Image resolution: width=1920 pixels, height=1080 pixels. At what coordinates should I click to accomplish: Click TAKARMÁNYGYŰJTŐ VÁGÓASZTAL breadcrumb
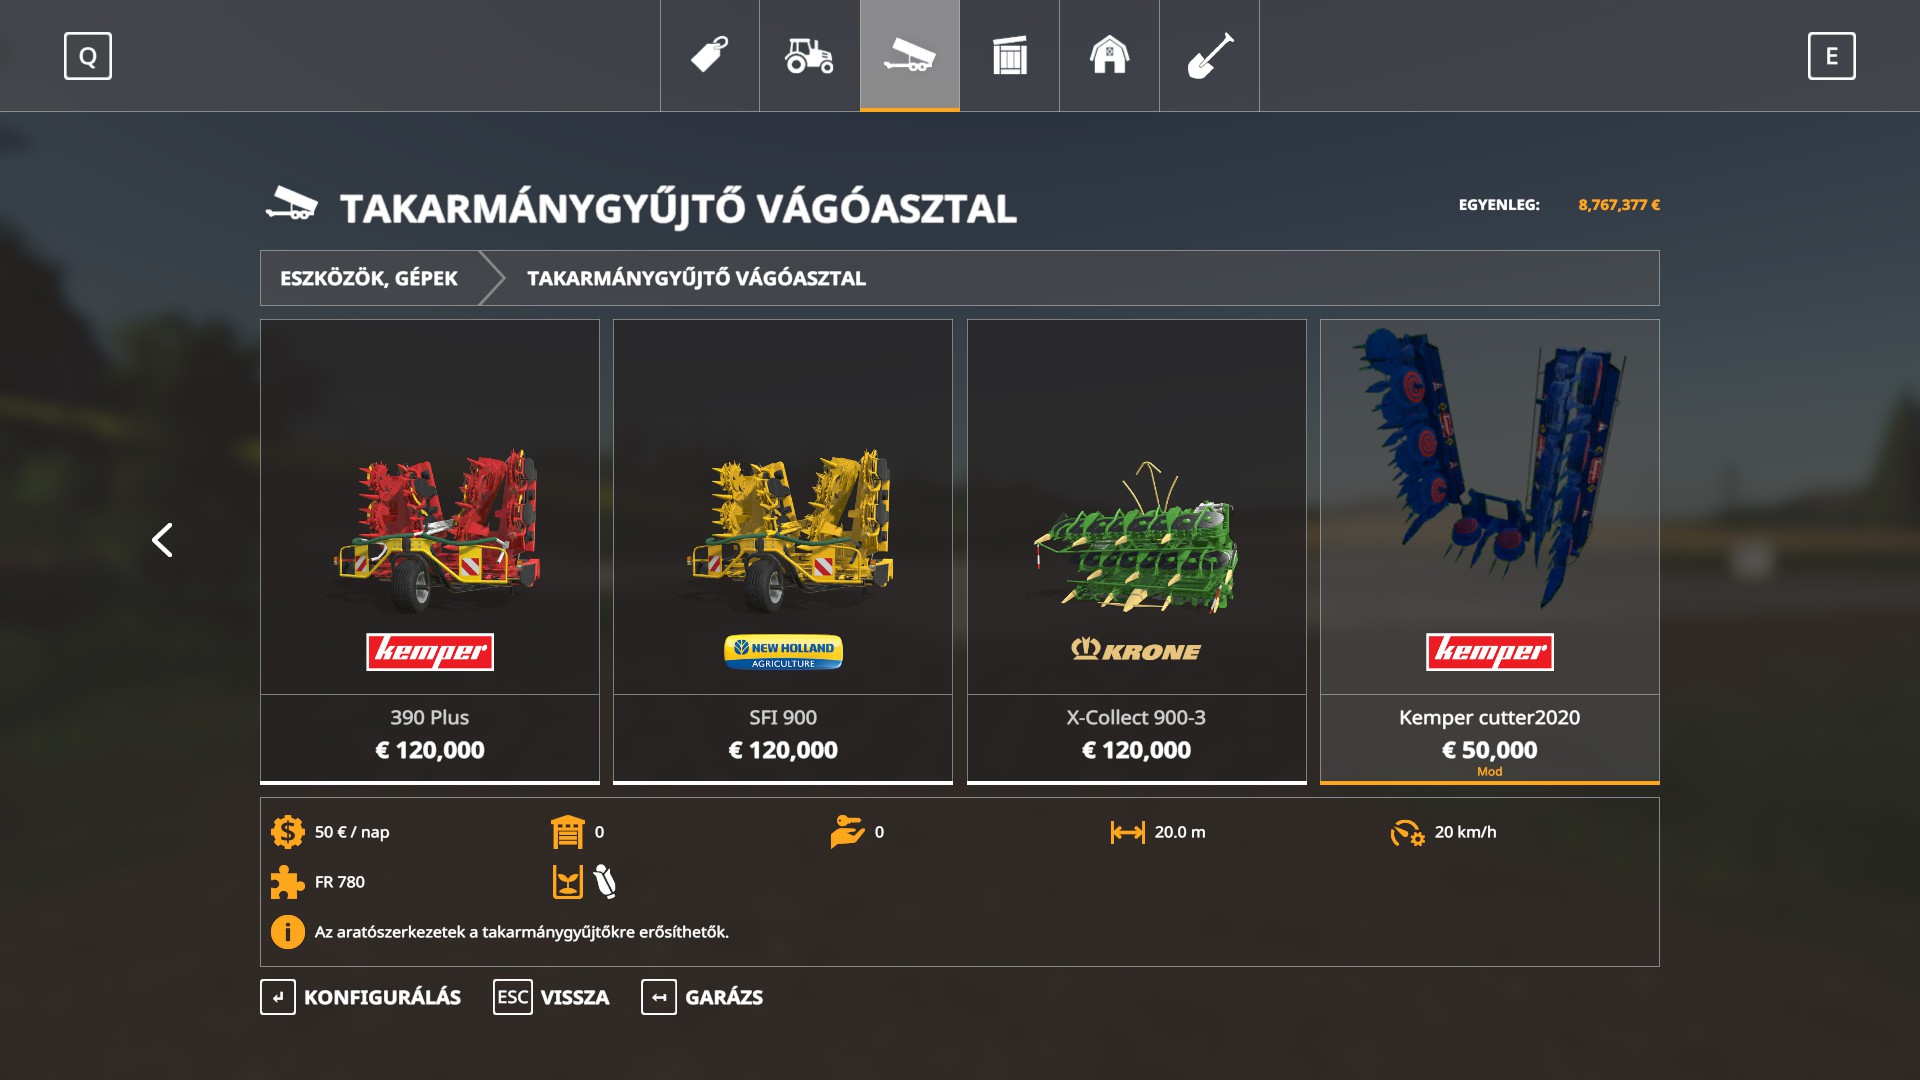click(x=697, y=278)
